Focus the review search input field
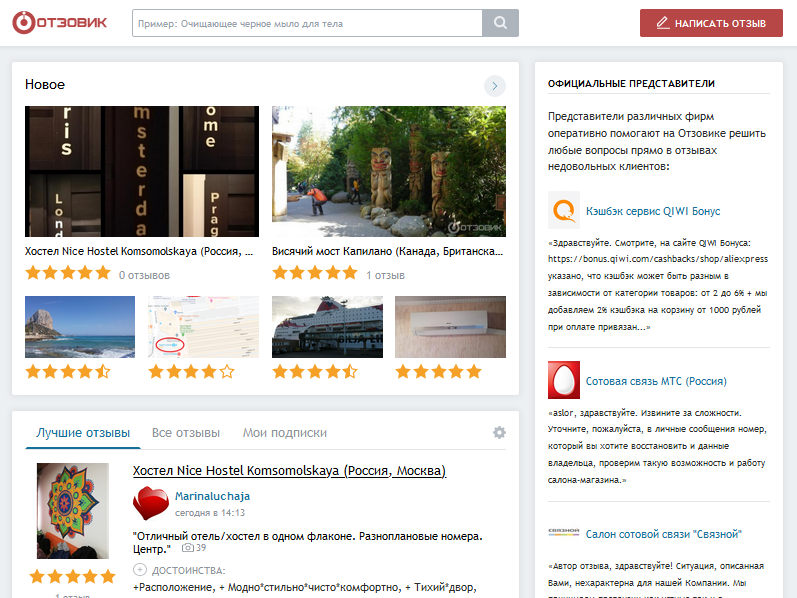 click(307, 23)
